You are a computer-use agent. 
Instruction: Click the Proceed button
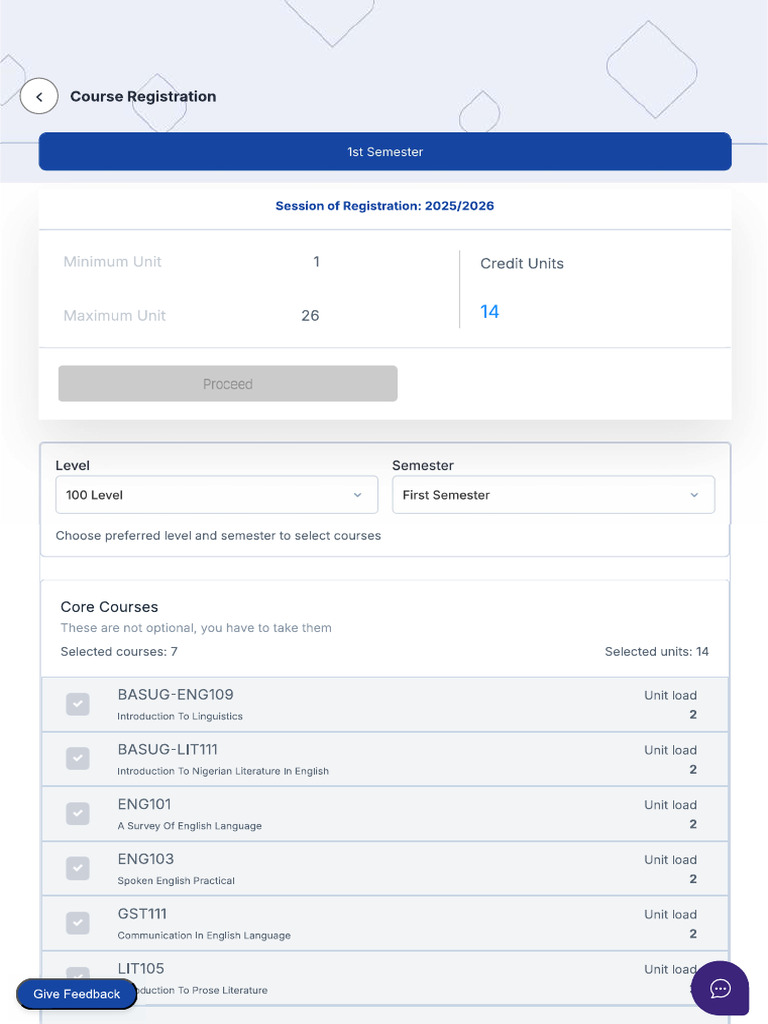[228, 384]
